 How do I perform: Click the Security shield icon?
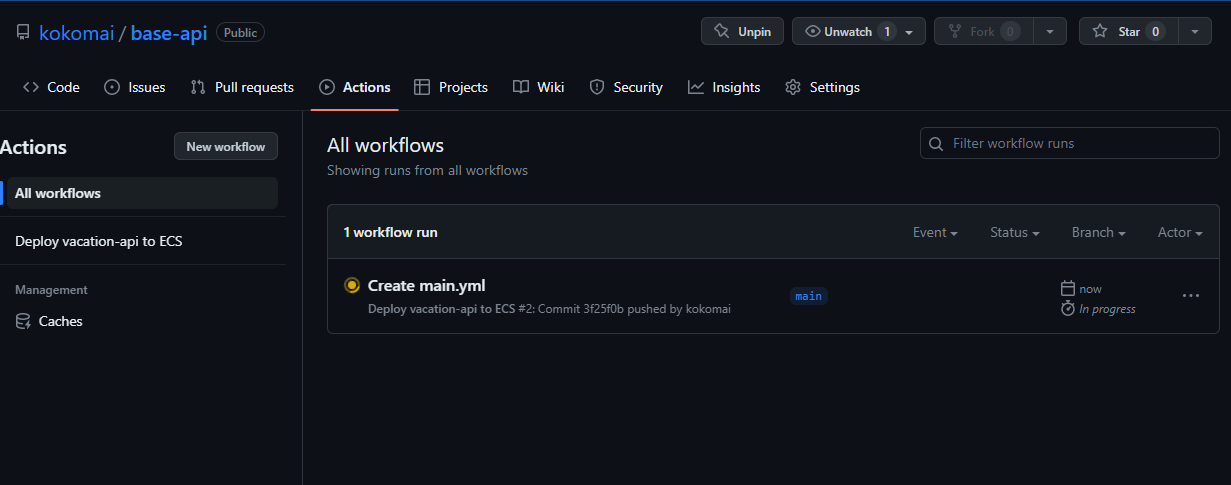point(597,87)
